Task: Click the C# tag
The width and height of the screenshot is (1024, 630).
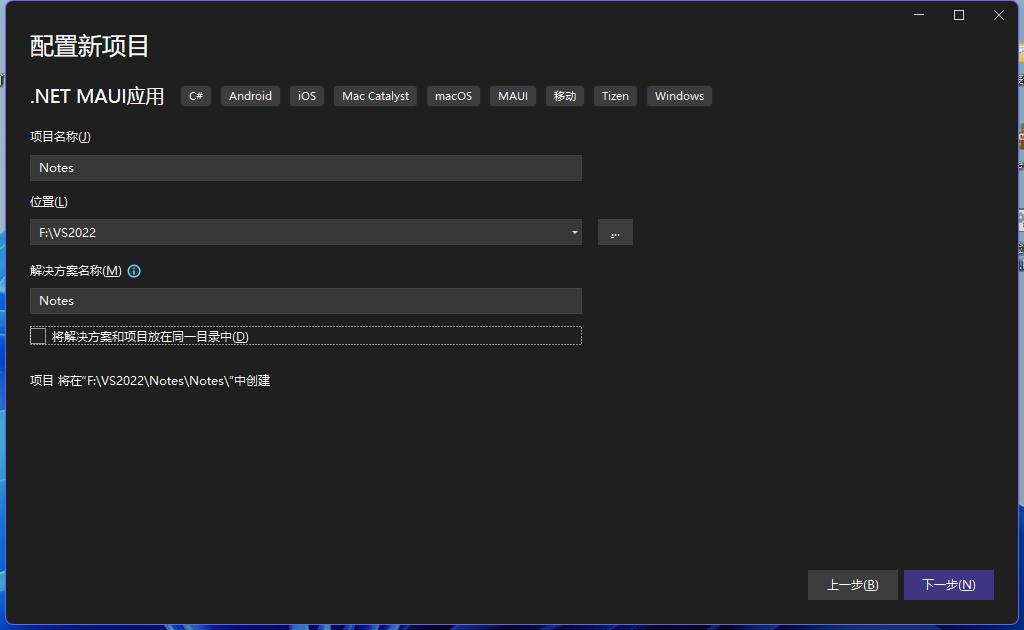Action: (196, 96)
